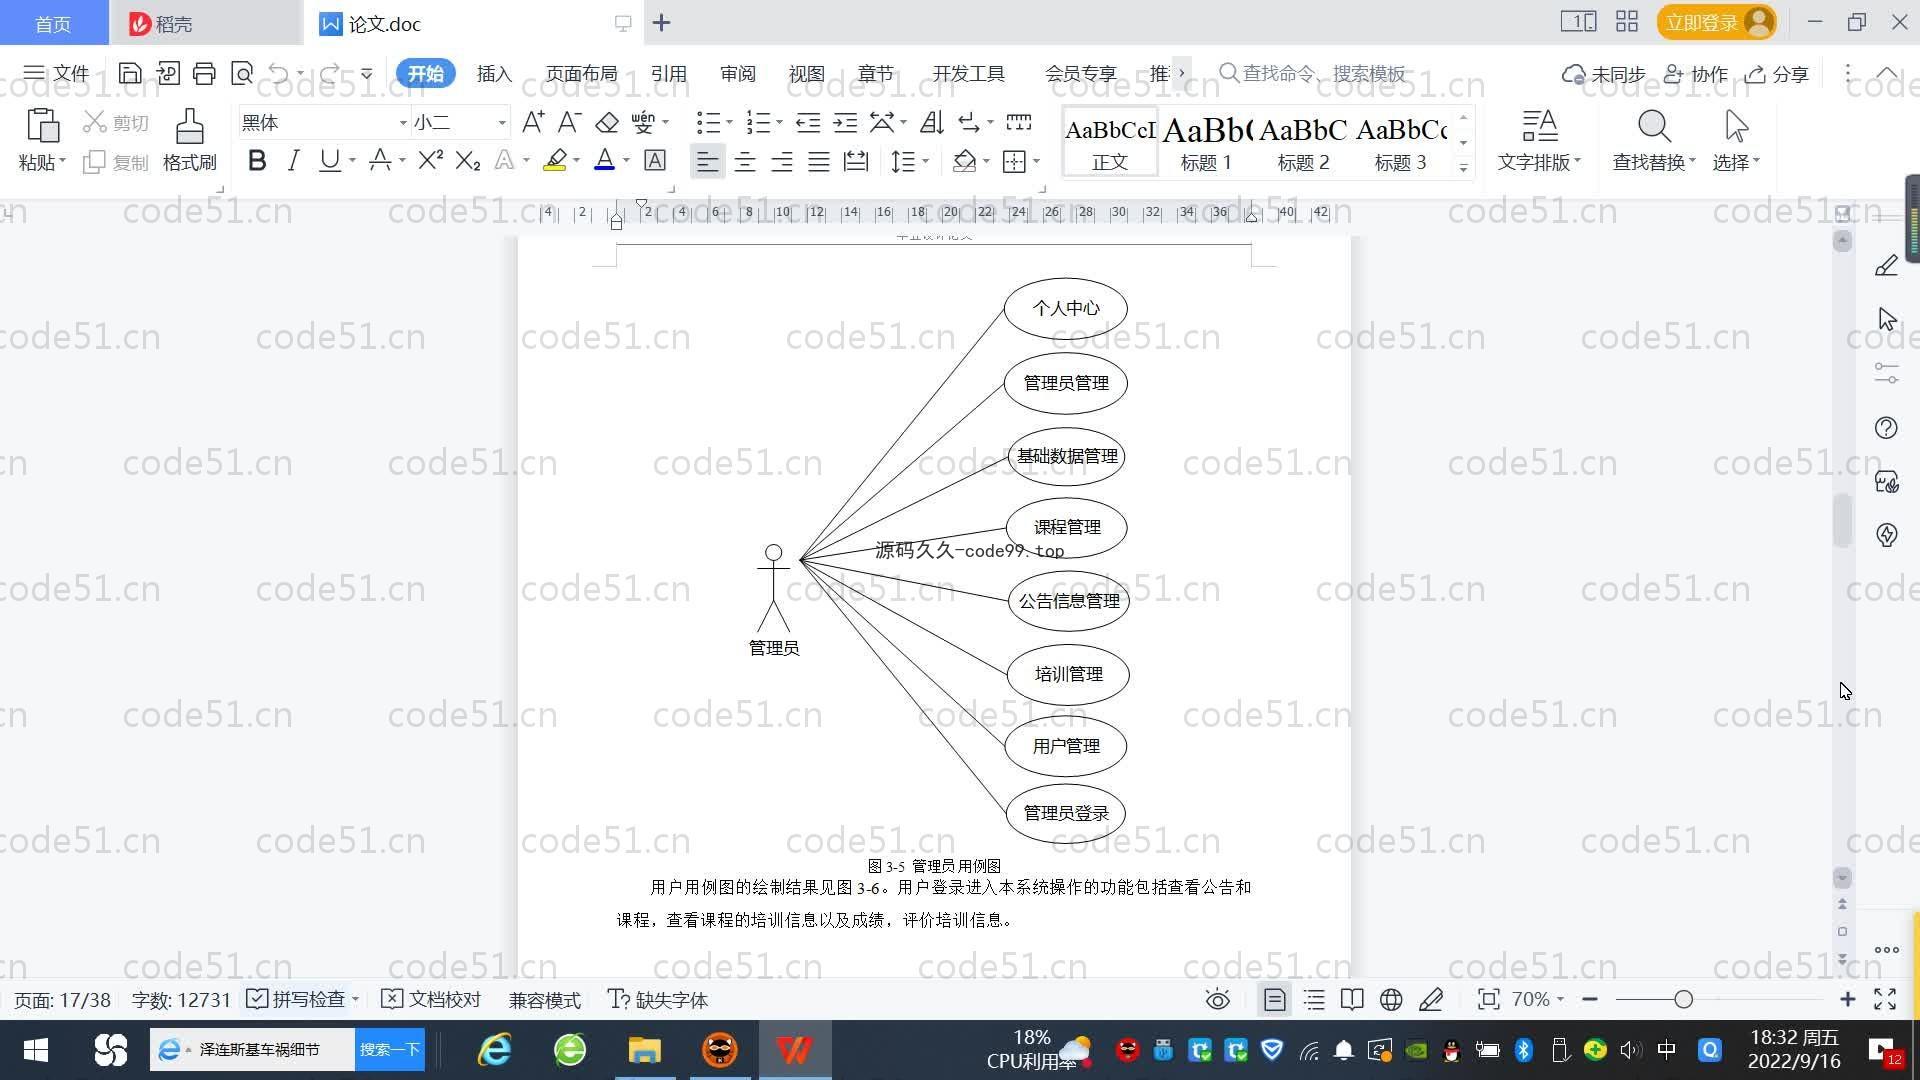
Task: Click the pen icon in right sidebar
Action: pos(1887,266)
